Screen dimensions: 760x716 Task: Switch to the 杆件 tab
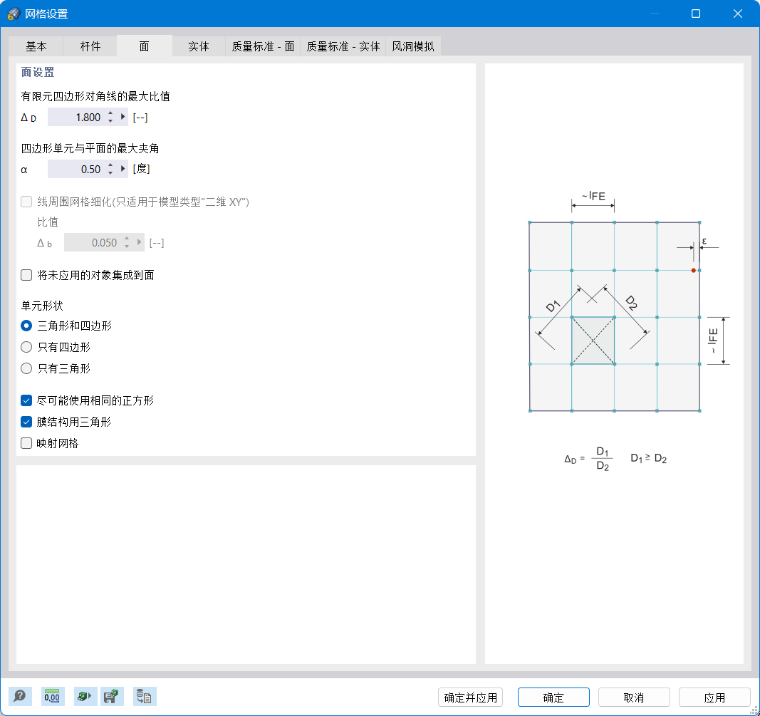click(90, 46)
